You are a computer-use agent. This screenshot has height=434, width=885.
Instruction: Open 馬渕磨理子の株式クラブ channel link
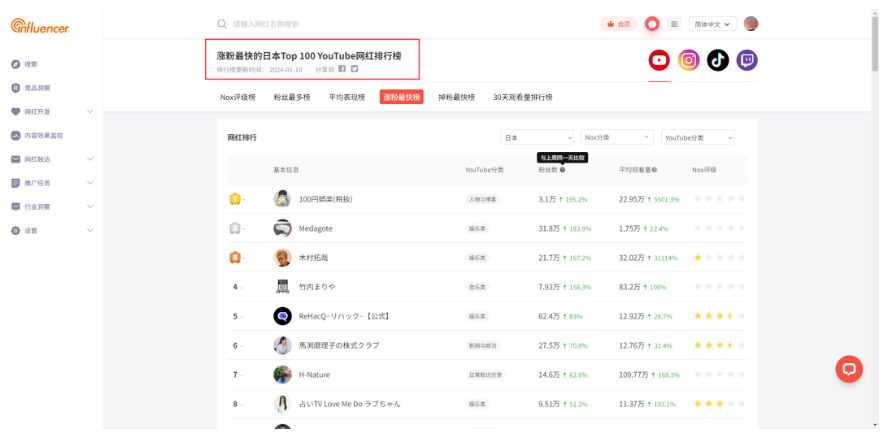tap(339, 345)
